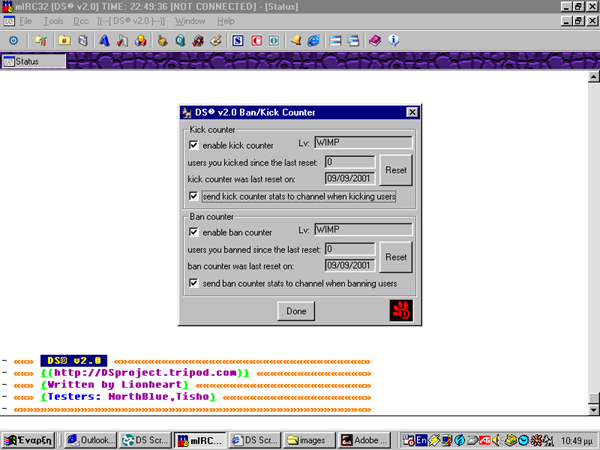600x450 pixels.
Task: Open the options folder-with-tools toolbar icon
Action: pos(41,40)
